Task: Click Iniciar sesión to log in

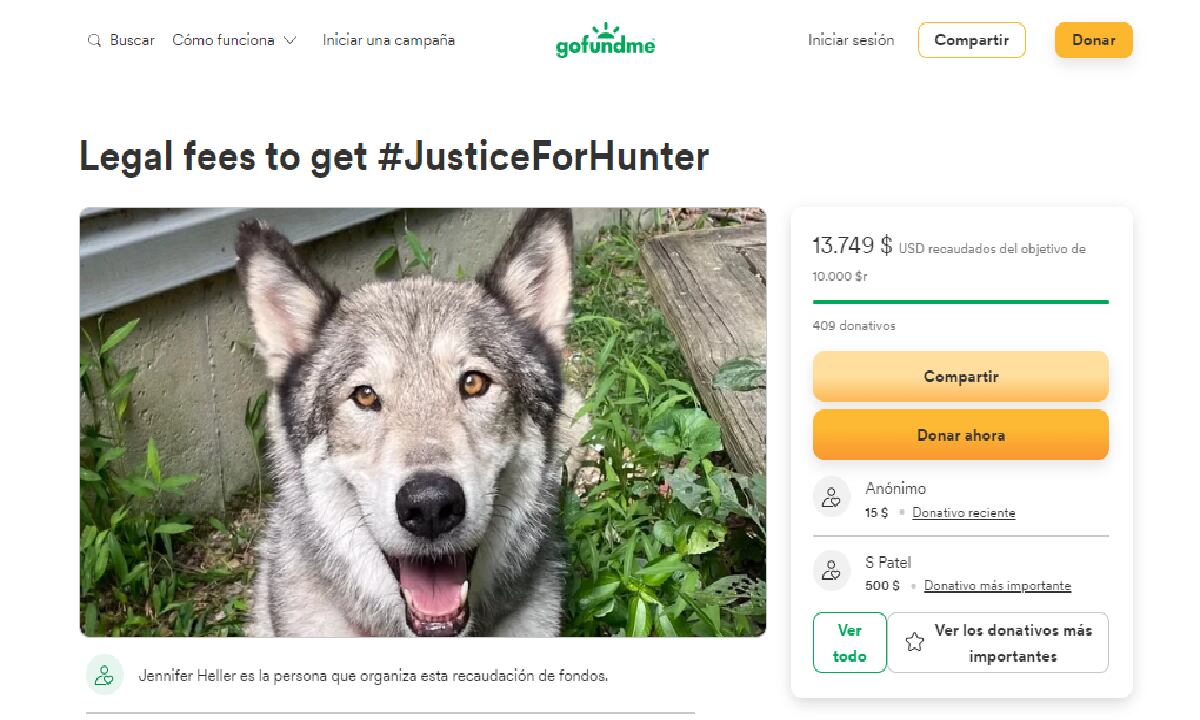Action: coord(850,40)
